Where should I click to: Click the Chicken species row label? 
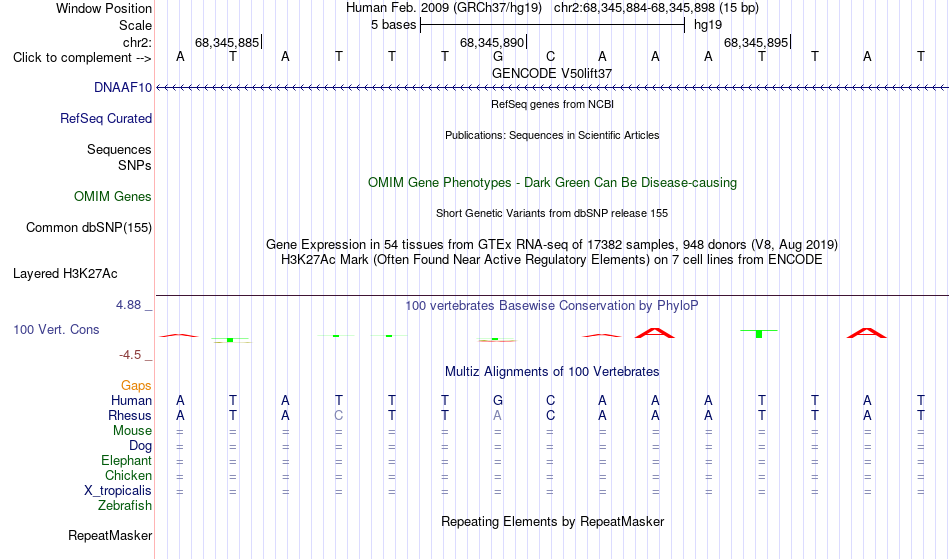pos(128,476)
